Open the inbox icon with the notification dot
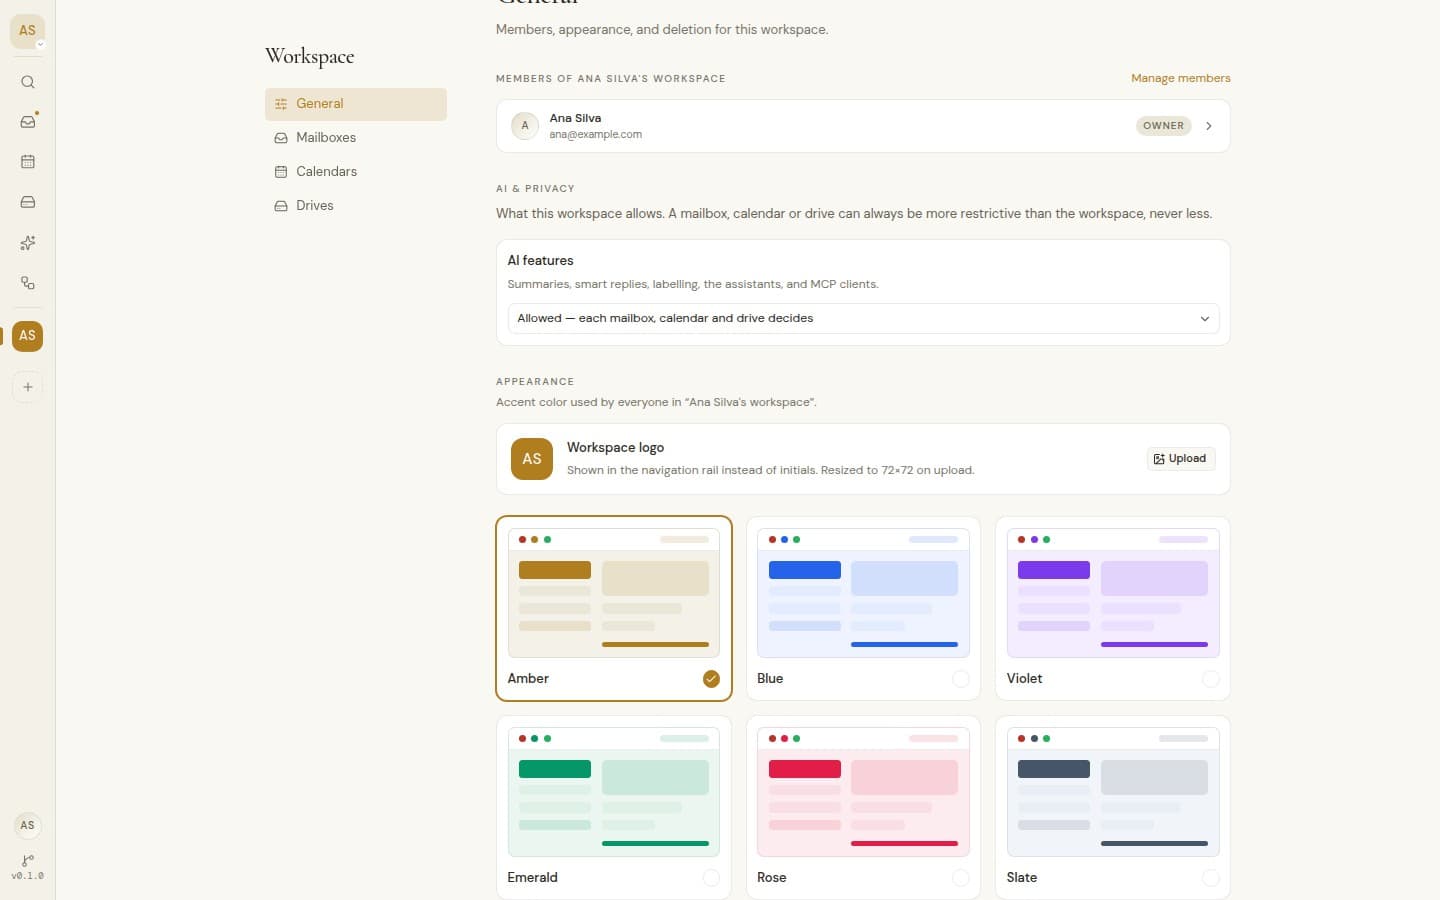This screenshot has height=900, width=1440. coord(28,122)
